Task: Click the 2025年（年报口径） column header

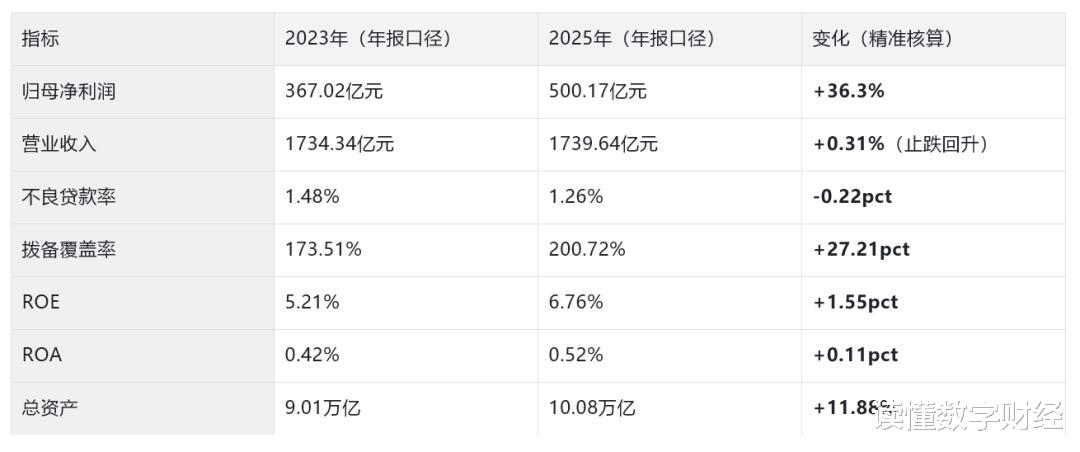Action: click(x=632, y=39)
